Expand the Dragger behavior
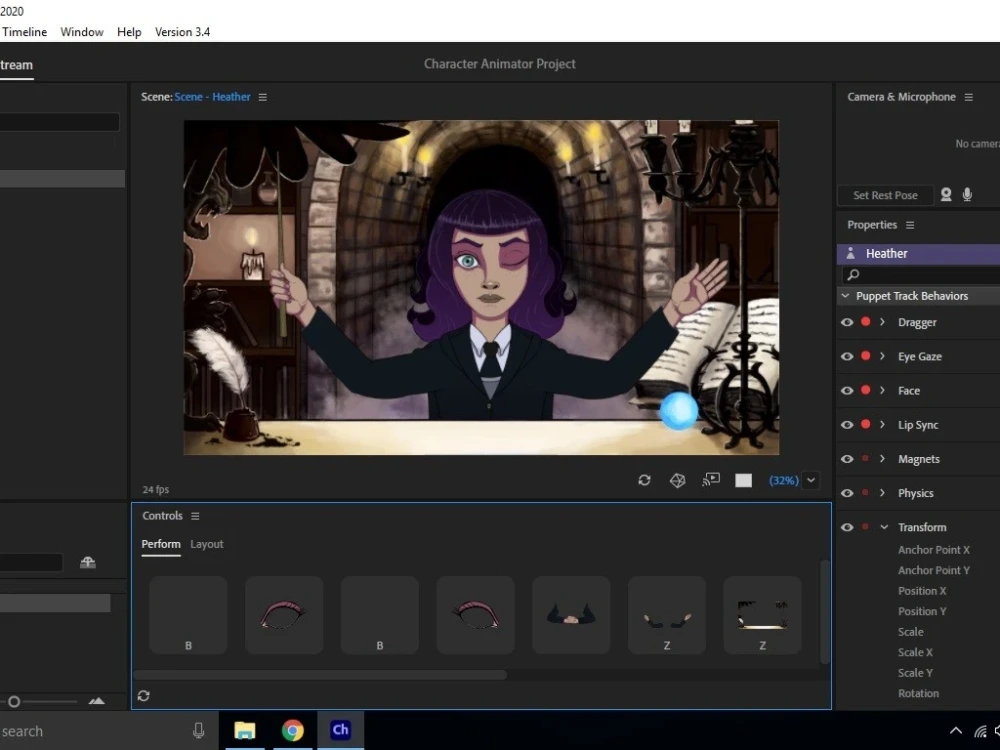 pyautogui.click(x=883, y=322)
